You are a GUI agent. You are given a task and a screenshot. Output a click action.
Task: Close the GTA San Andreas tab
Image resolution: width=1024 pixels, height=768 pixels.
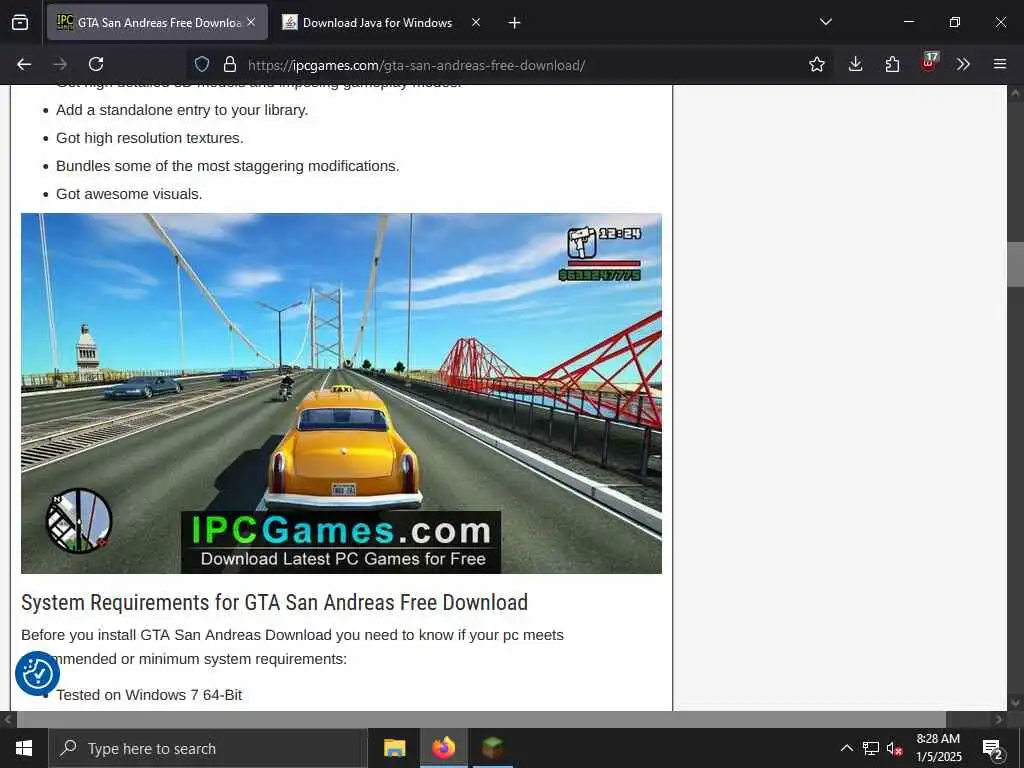click(251, 22)
